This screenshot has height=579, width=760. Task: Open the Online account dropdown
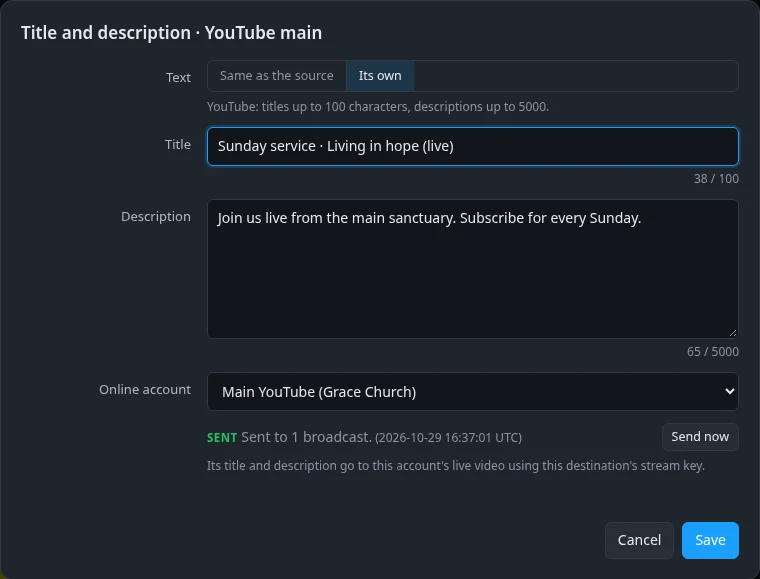473,391
